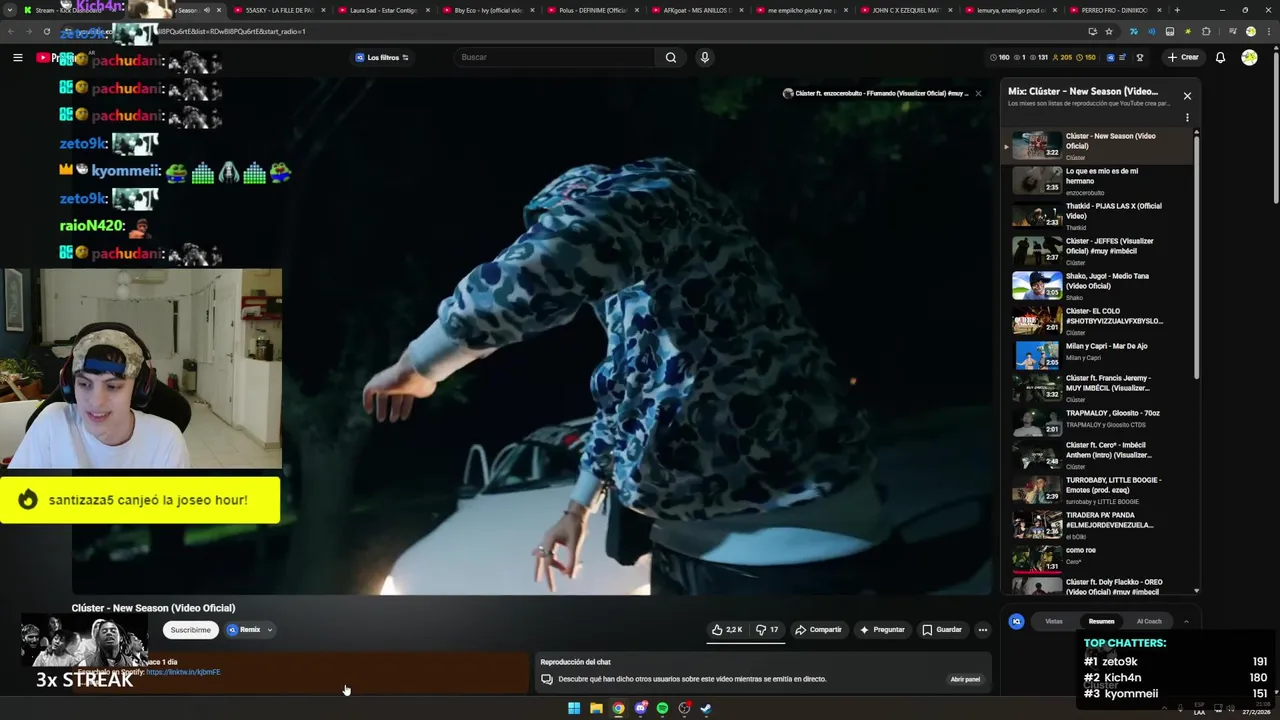Open the Chrome profile avatar
This screenshot has height=720, width=1280.
pyautogui.click(x=1251, y=31)
